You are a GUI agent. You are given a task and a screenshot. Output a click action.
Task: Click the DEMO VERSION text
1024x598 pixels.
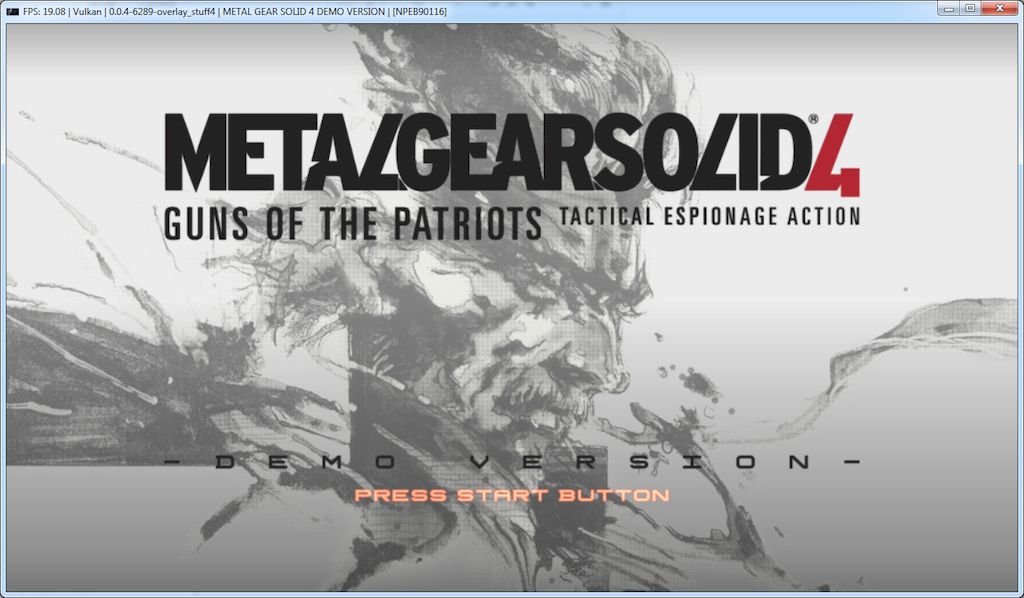(513, 462)
